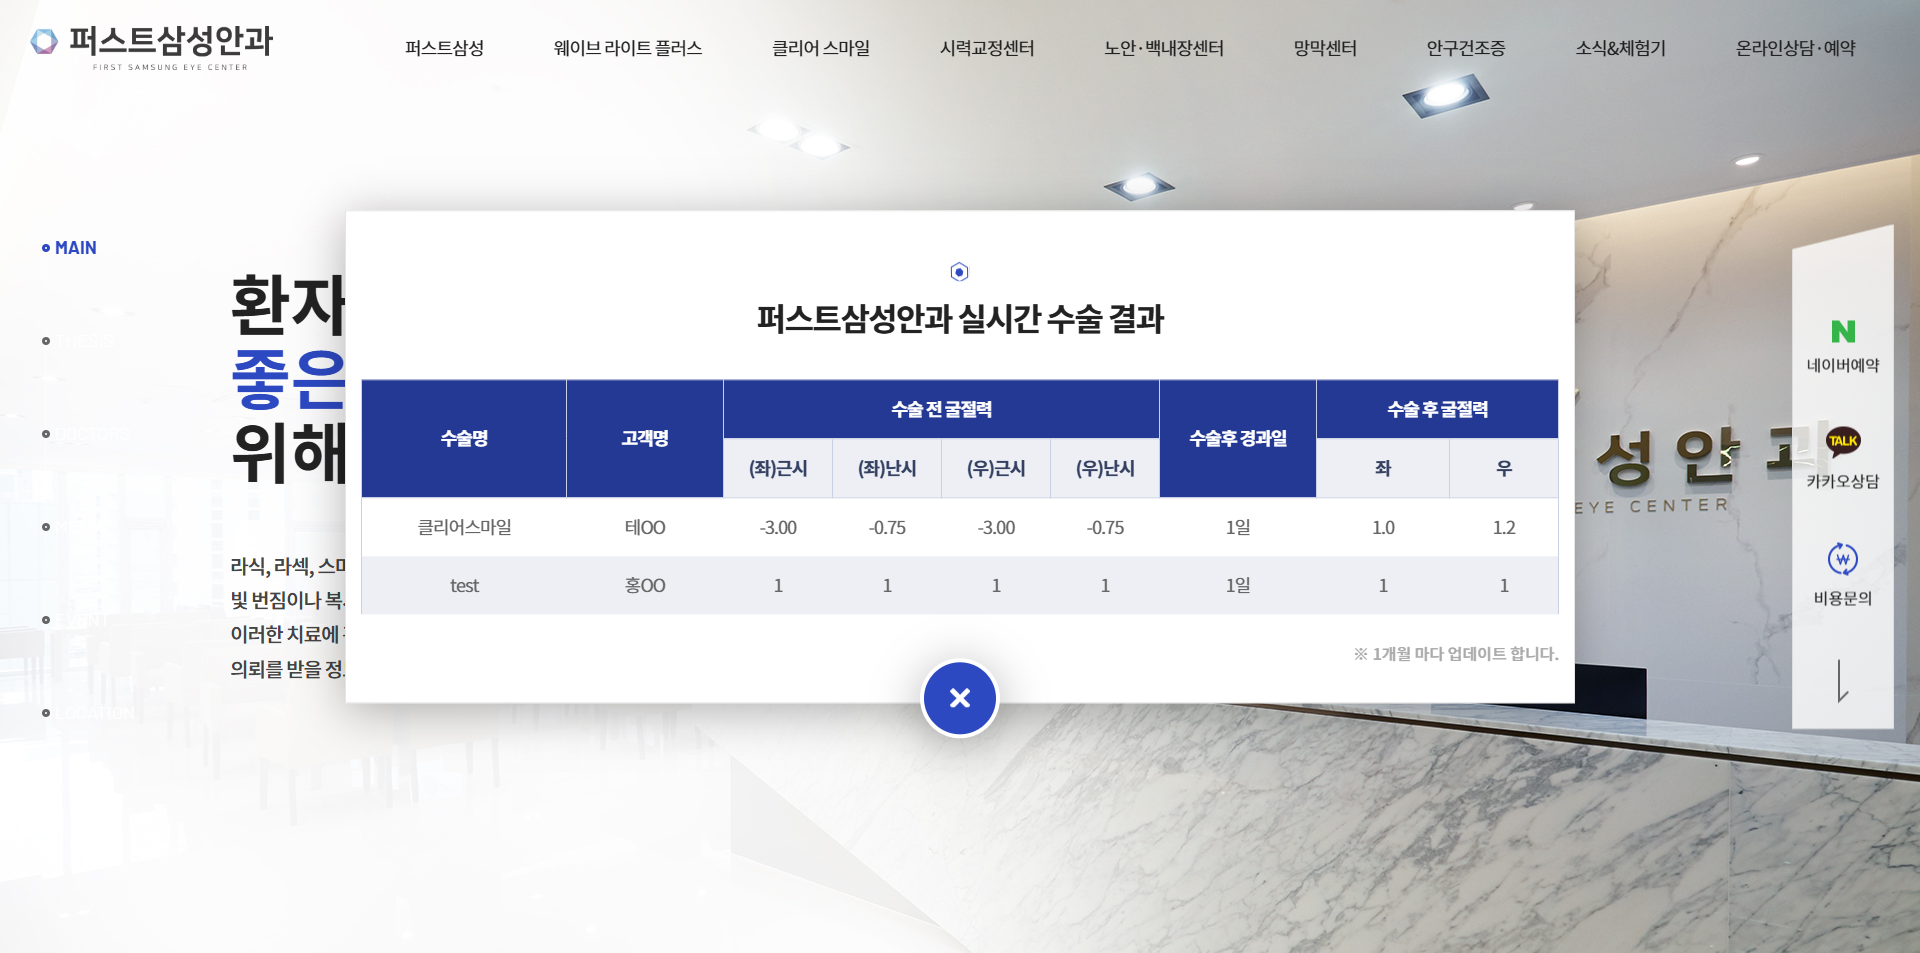Screen dimensions: 1920x953
Task: Click the test surgery name cell
Action: [464, 585]
